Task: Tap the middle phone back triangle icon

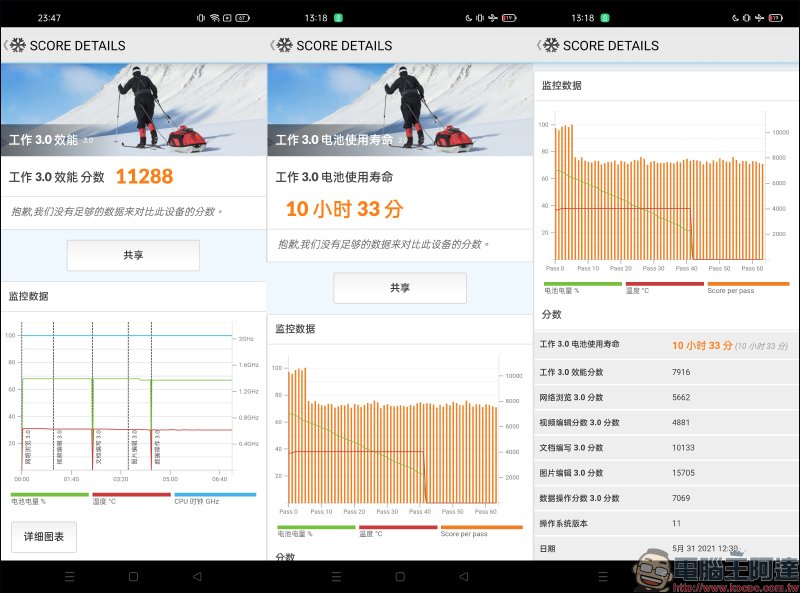Action: [x=464, y=577]
